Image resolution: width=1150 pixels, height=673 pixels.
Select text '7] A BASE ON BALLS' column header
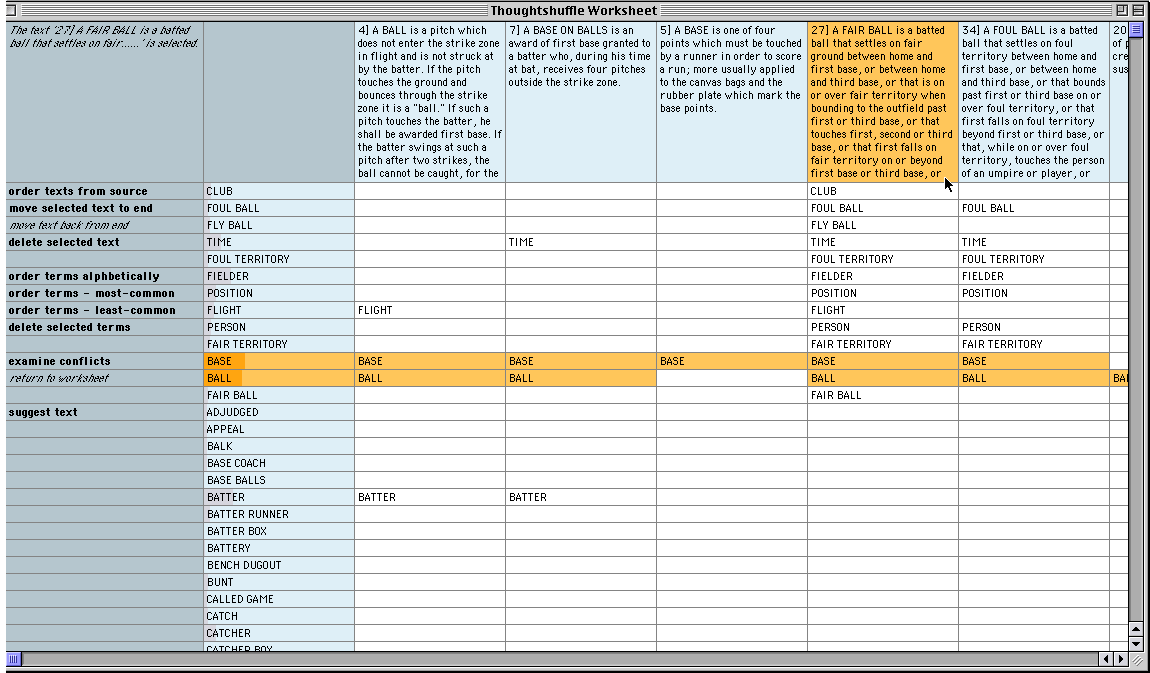tap(581, 102)
